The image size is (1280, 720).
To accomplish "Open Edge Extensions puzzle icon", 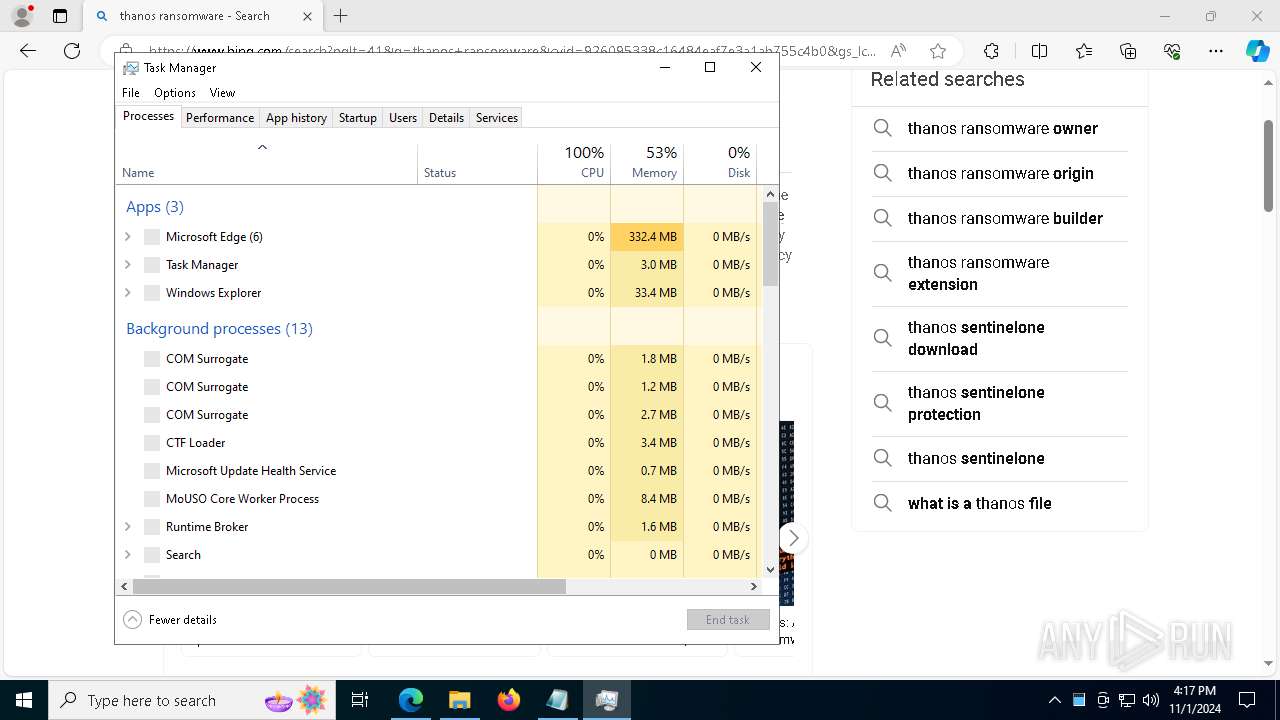I will tap(991, 51).
